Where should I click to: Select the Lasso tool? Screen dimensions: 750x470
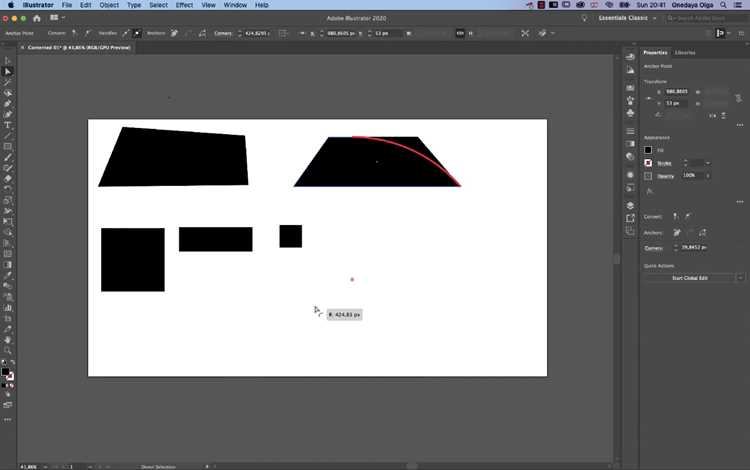tap(8, 93)
